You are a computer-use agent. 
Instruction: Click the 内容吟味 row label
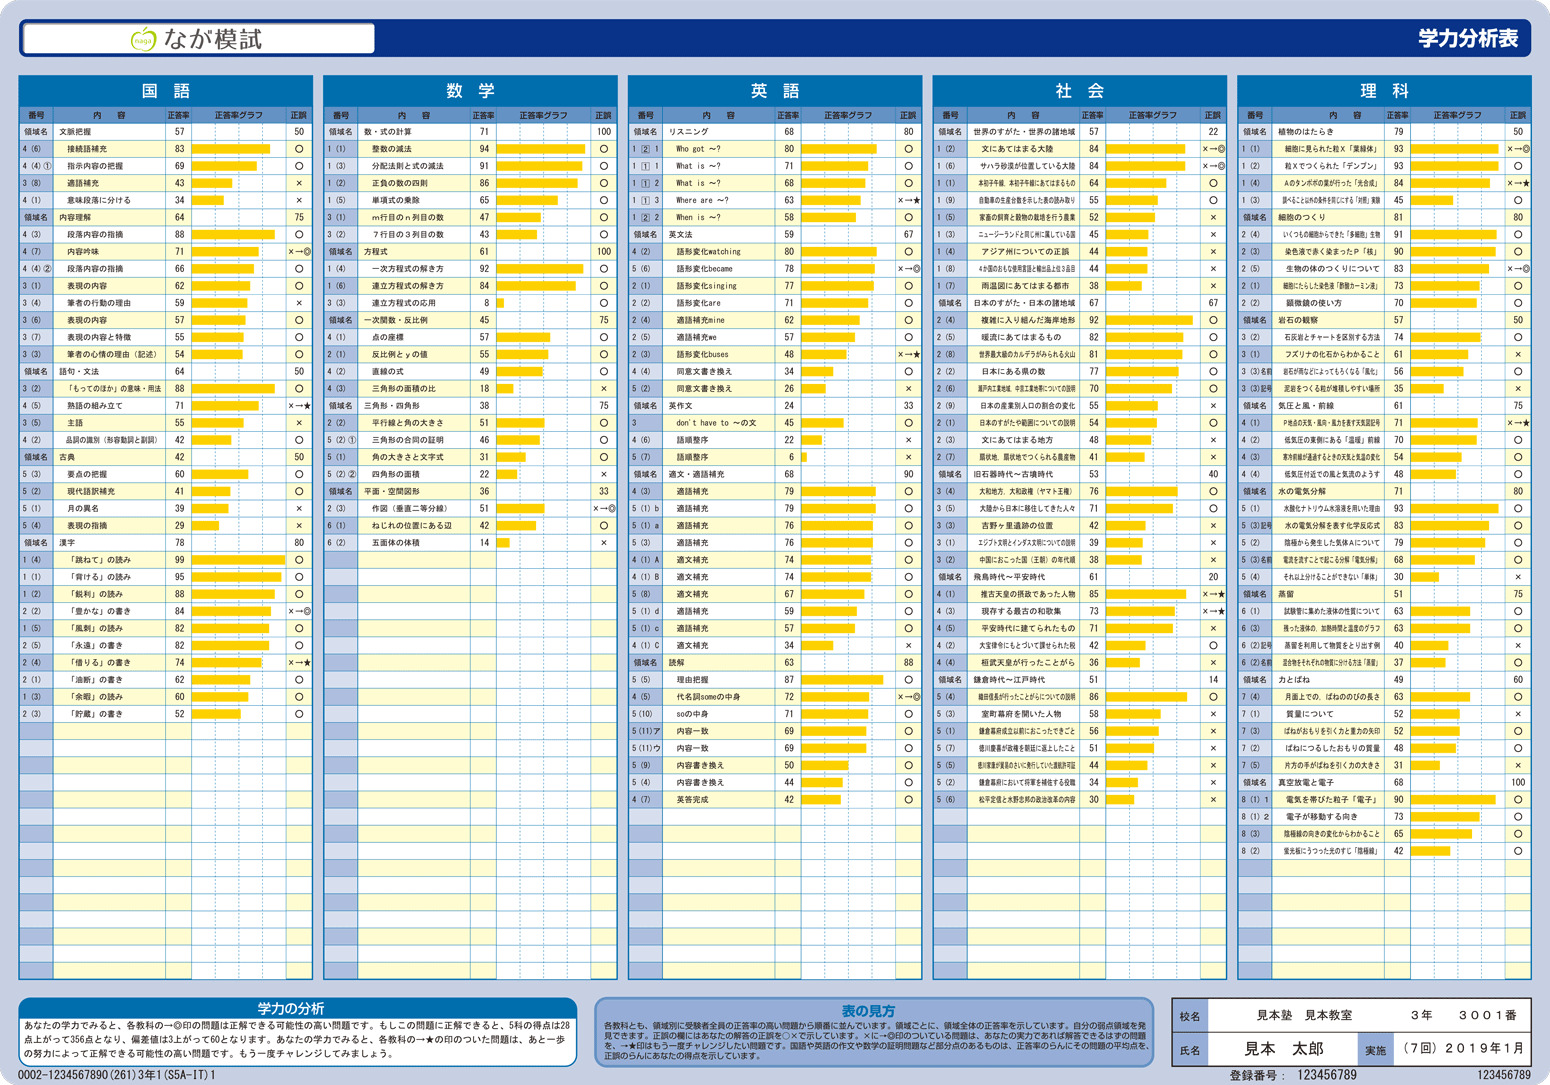(82, 252)
